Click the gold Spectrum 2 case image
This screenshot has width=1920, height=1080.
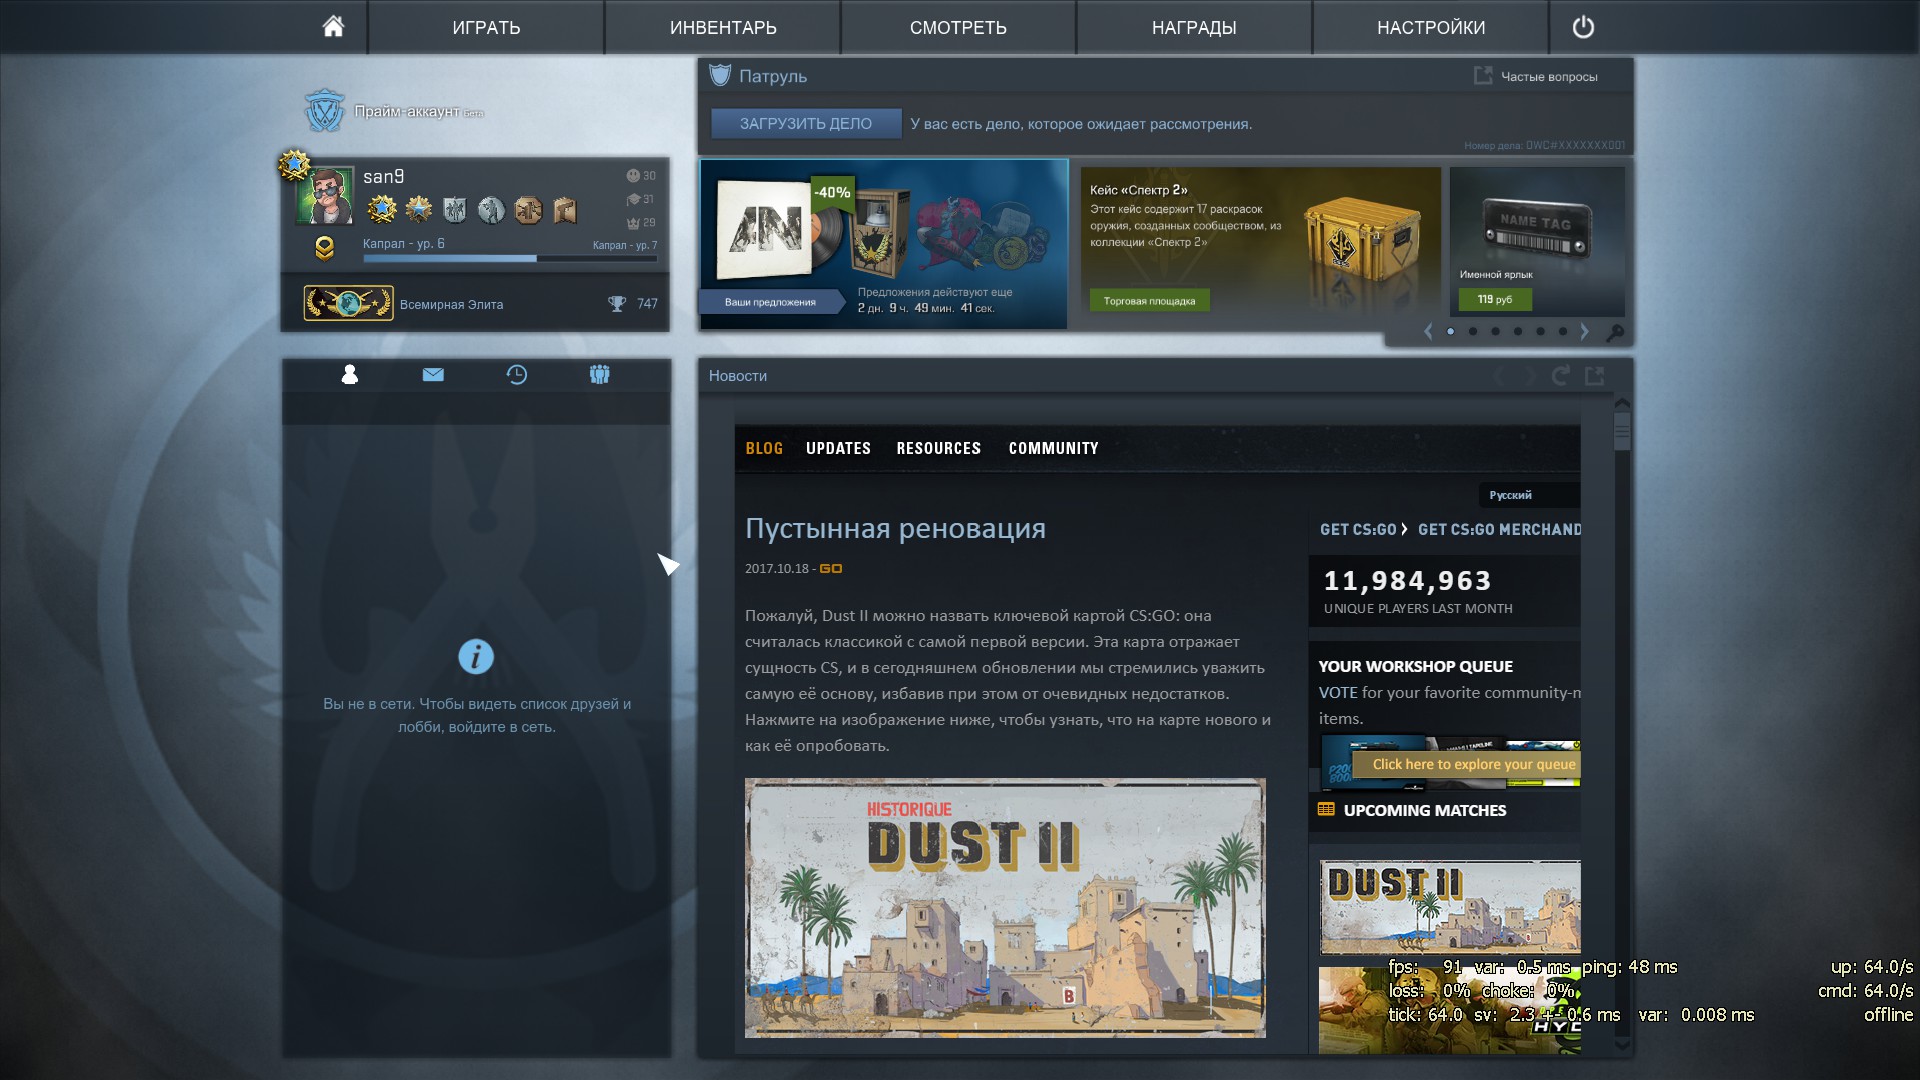coord(1362,237)
